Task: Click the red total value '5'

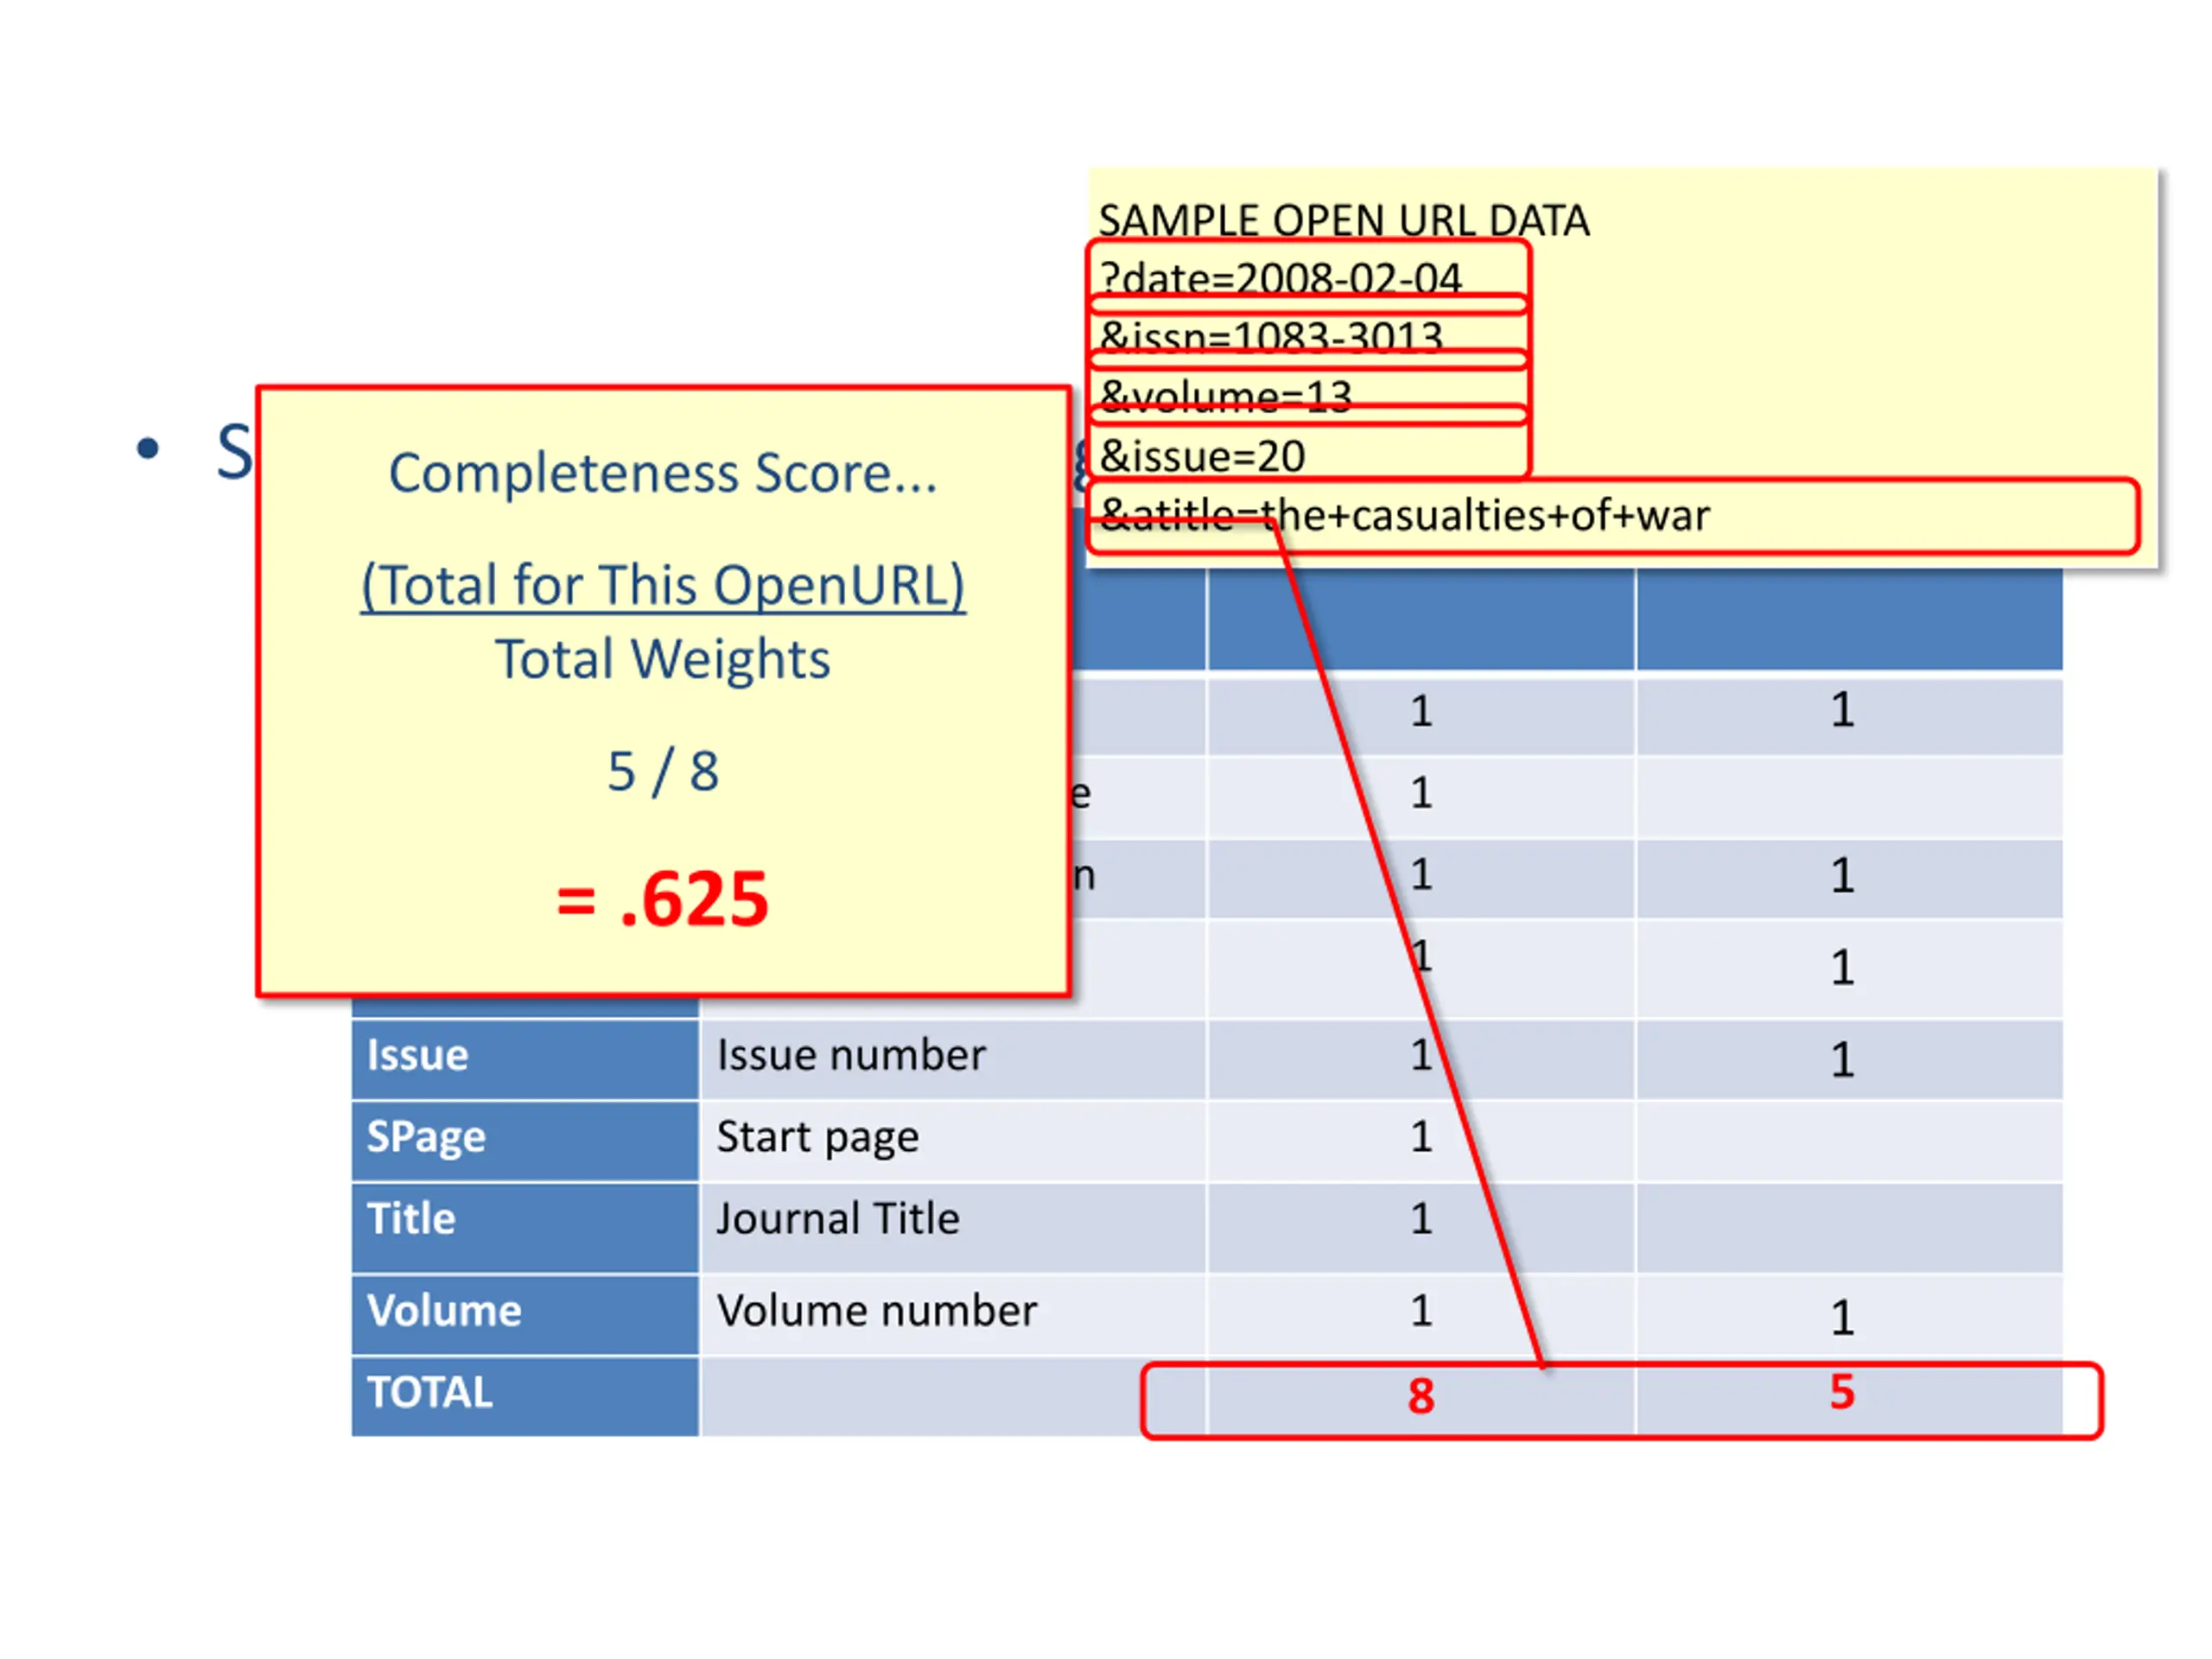Action: (x=1842, y=1392)
